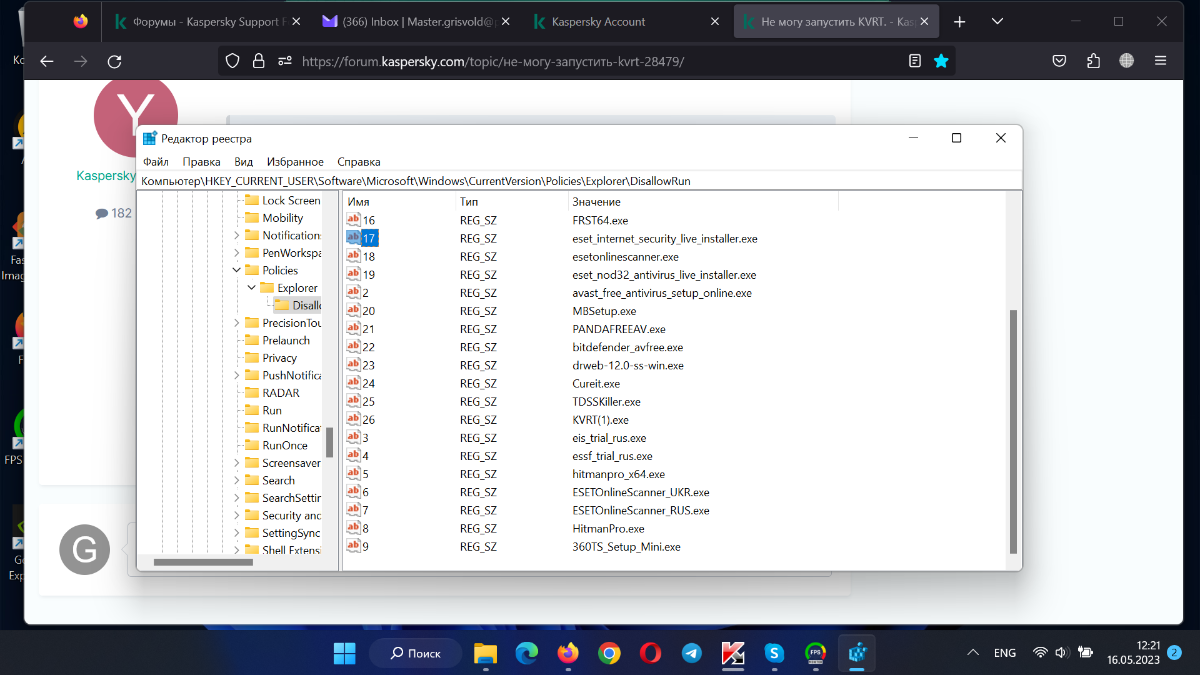1200x675 pixels.
Task: Click the Firefox bookmark star icon
Action: coord(941,61)
